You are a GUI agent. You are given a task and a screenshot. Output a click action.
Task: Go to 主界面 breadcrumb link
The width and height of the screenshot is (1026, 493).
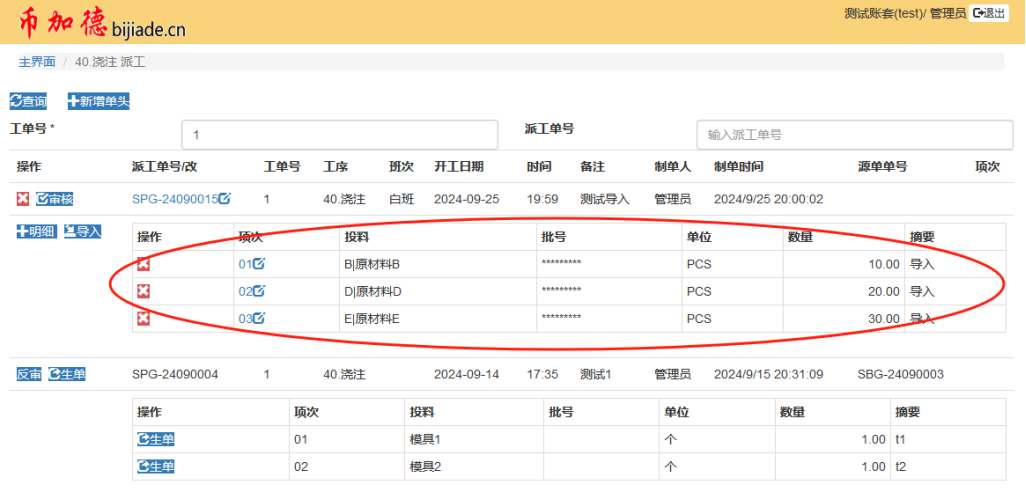[37, 62]
